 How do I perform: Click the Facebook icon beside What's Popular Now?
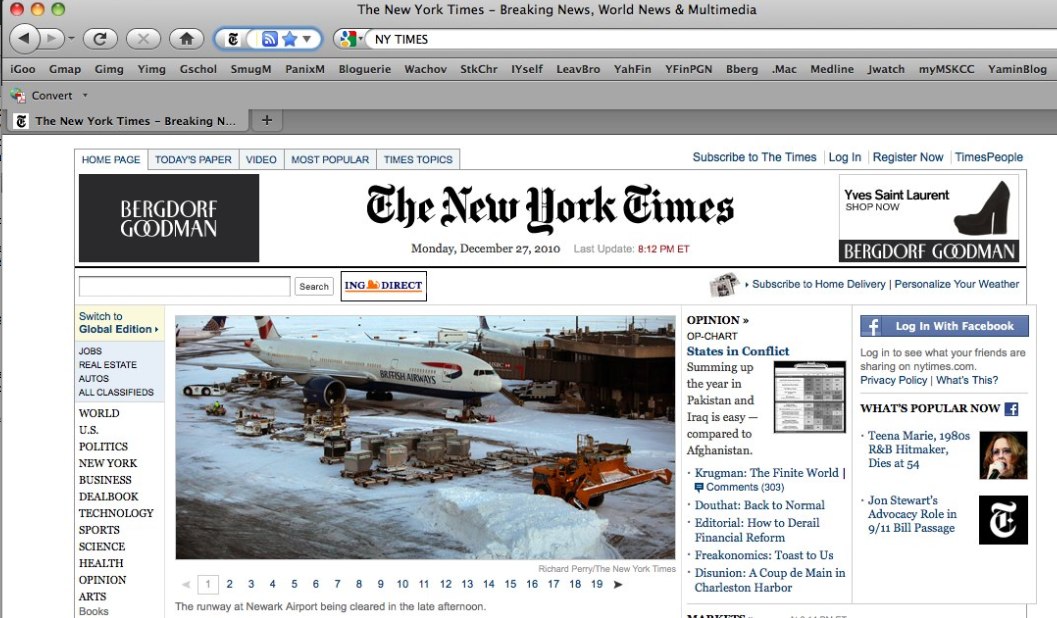coord(1011,408)
